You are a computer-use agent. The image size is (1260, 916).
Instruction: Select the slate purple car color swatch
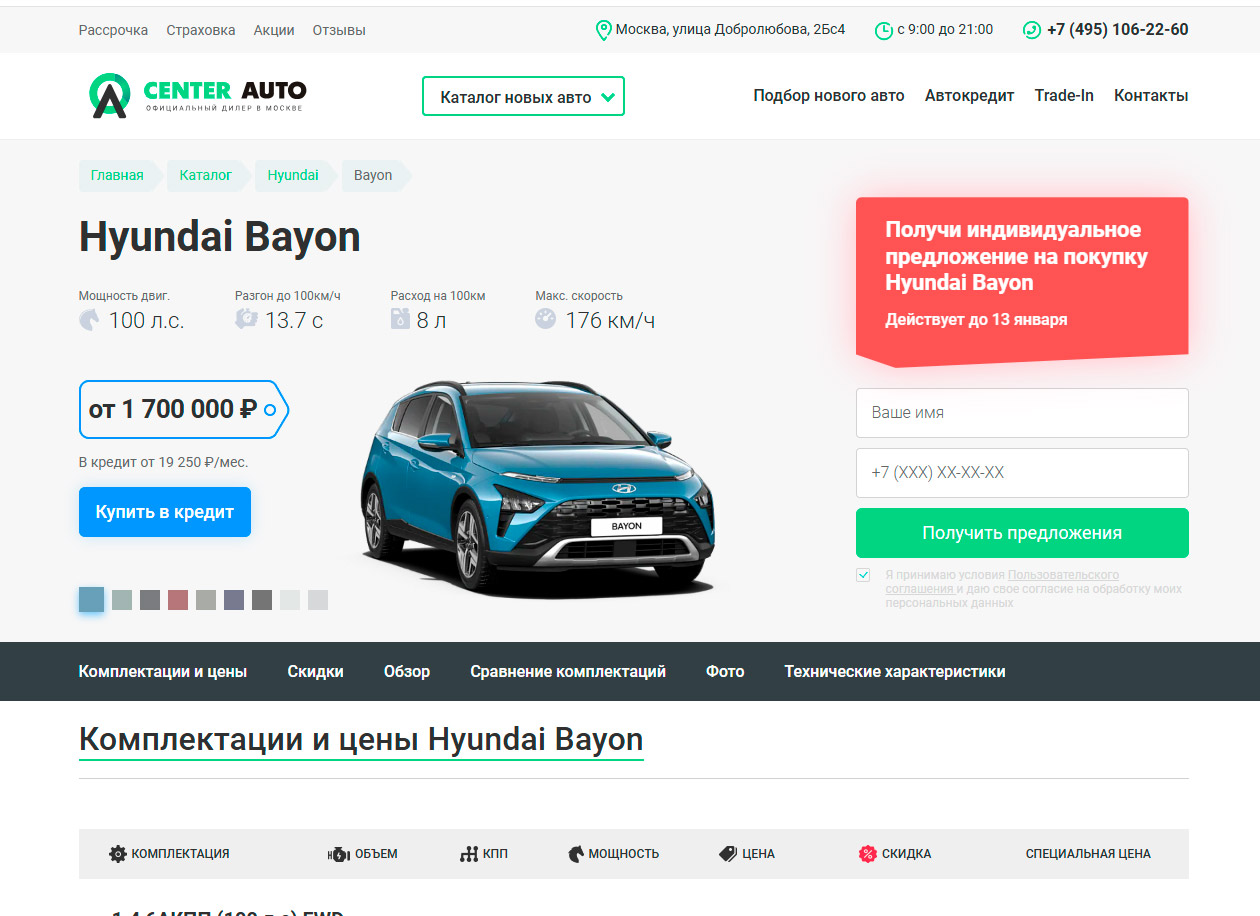234,600
